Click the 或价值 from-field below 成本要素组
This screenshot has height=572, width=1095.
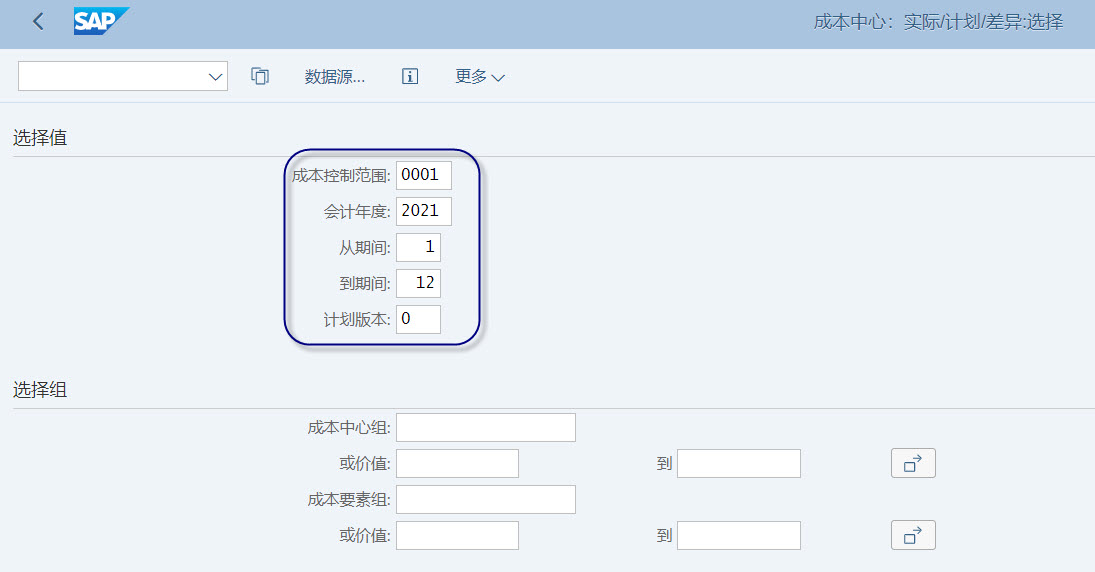pyautogui.click(x=457, y=536)
